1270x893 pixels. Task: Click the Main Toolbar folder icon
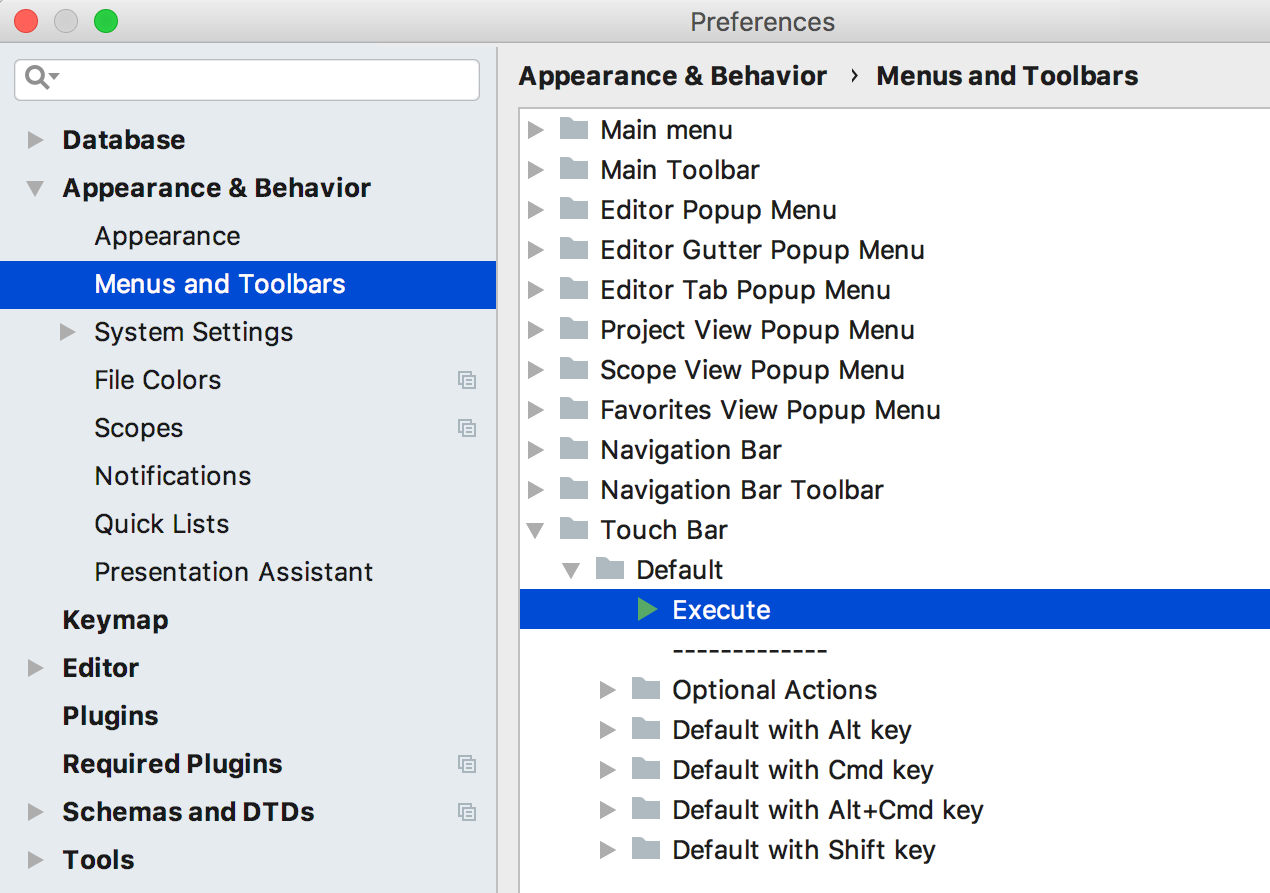pyautogui.click(x=574, y=169)
